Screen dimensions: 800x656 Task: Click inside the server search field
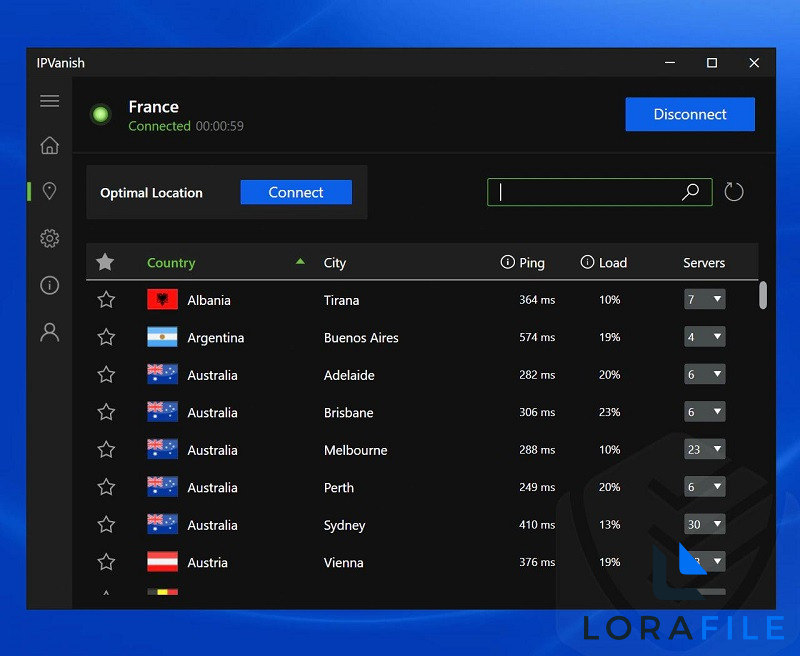click(599, 192)
